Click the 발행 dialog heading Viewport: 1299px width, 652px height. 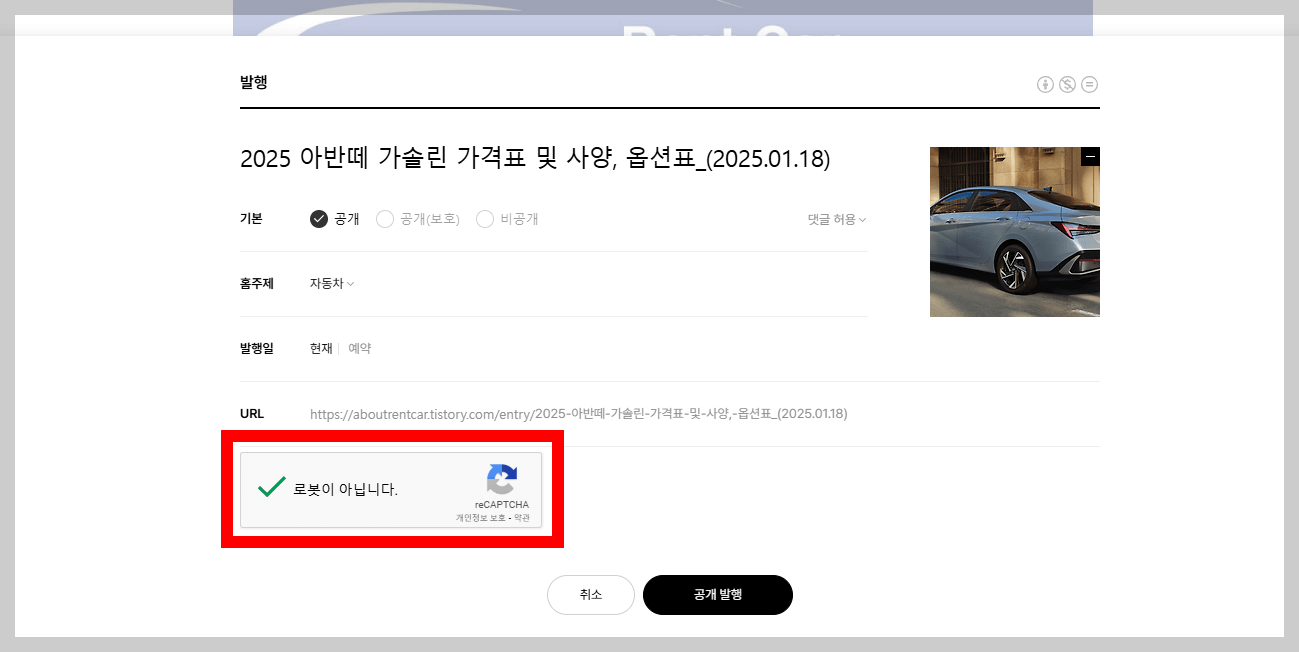[x=254, y=82]
